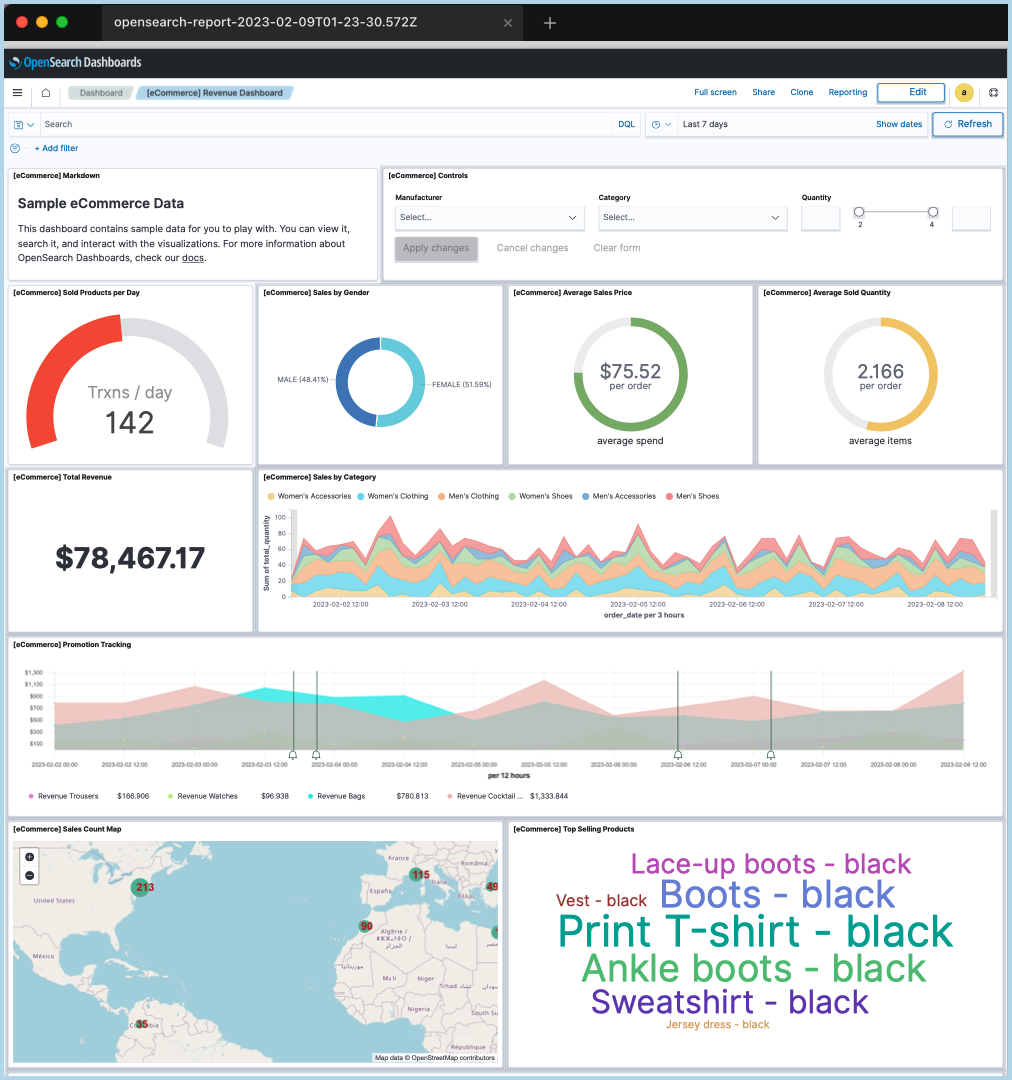Zoom in on the Sales Count Map

click(30, 857)
